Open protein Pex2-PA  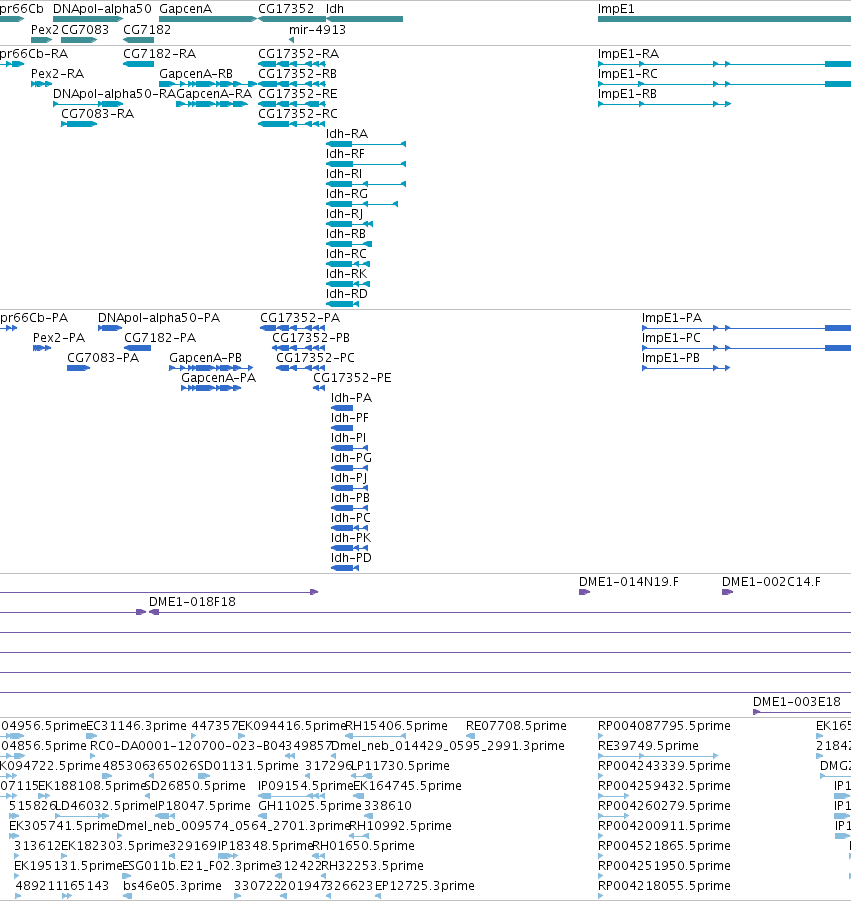click(59, 338)
